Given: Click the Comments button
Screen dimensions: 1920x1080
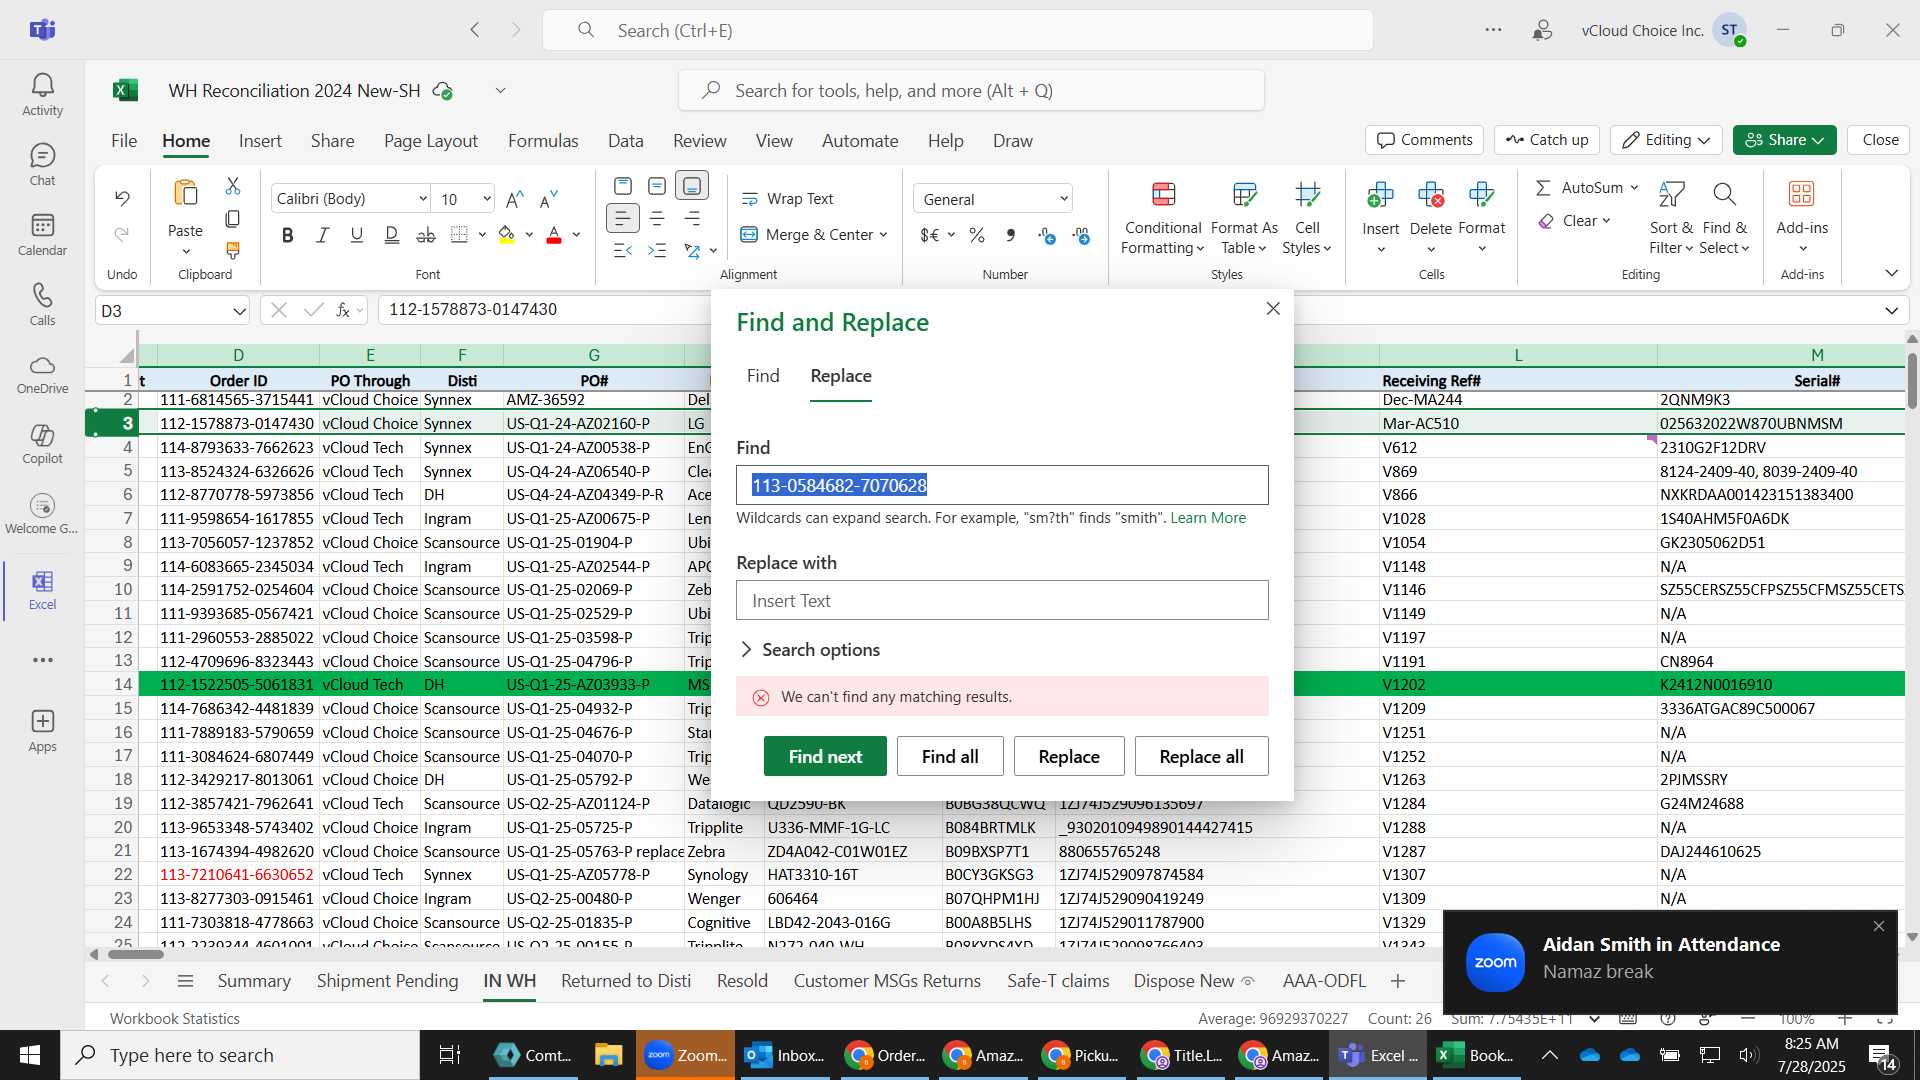Looking at the screenshot, I should [1425, 140].
